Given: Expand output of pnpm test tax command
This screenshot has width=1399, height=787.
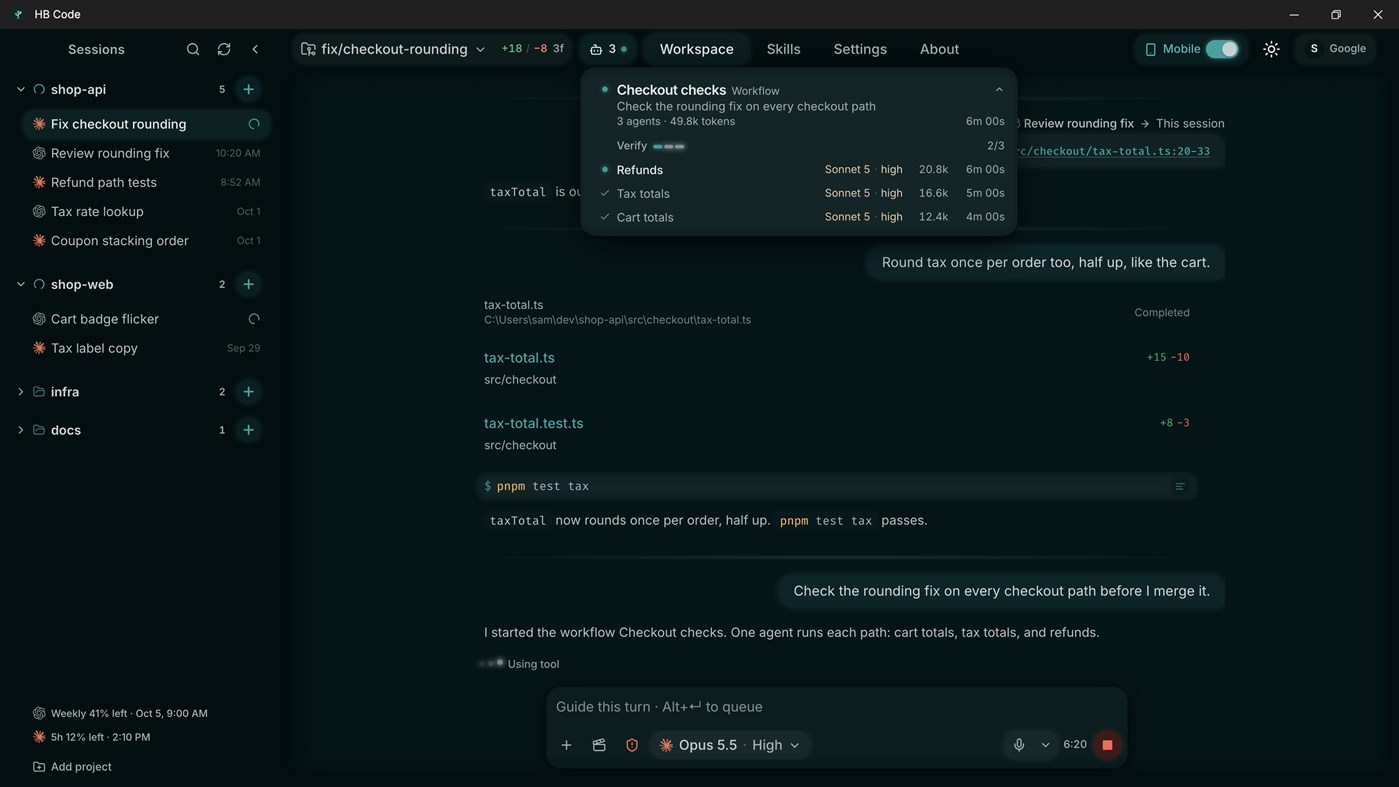Looking at the screenshot, I should (1180, 486).
